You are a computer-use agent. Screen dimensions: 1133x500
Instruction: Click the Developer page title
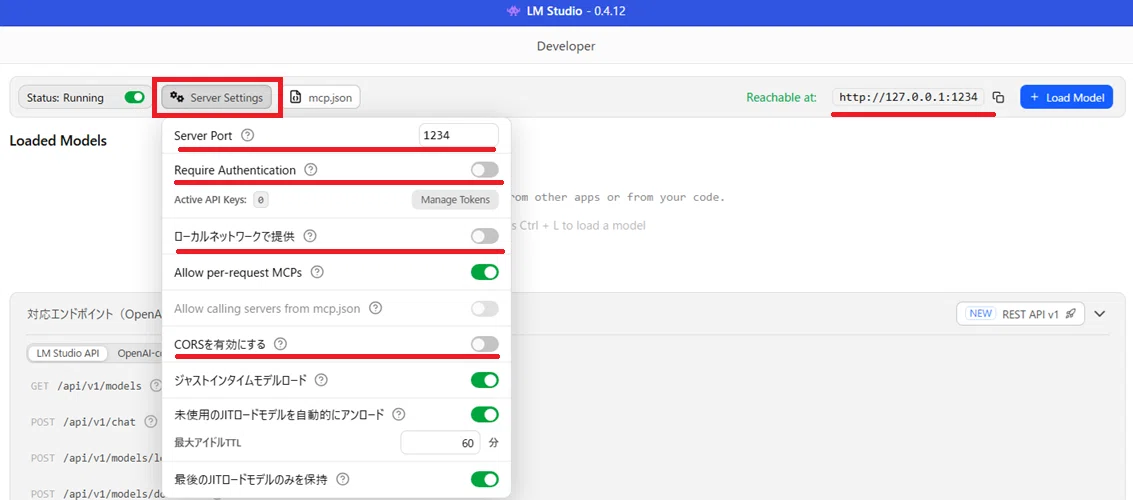tap(566, 46)
